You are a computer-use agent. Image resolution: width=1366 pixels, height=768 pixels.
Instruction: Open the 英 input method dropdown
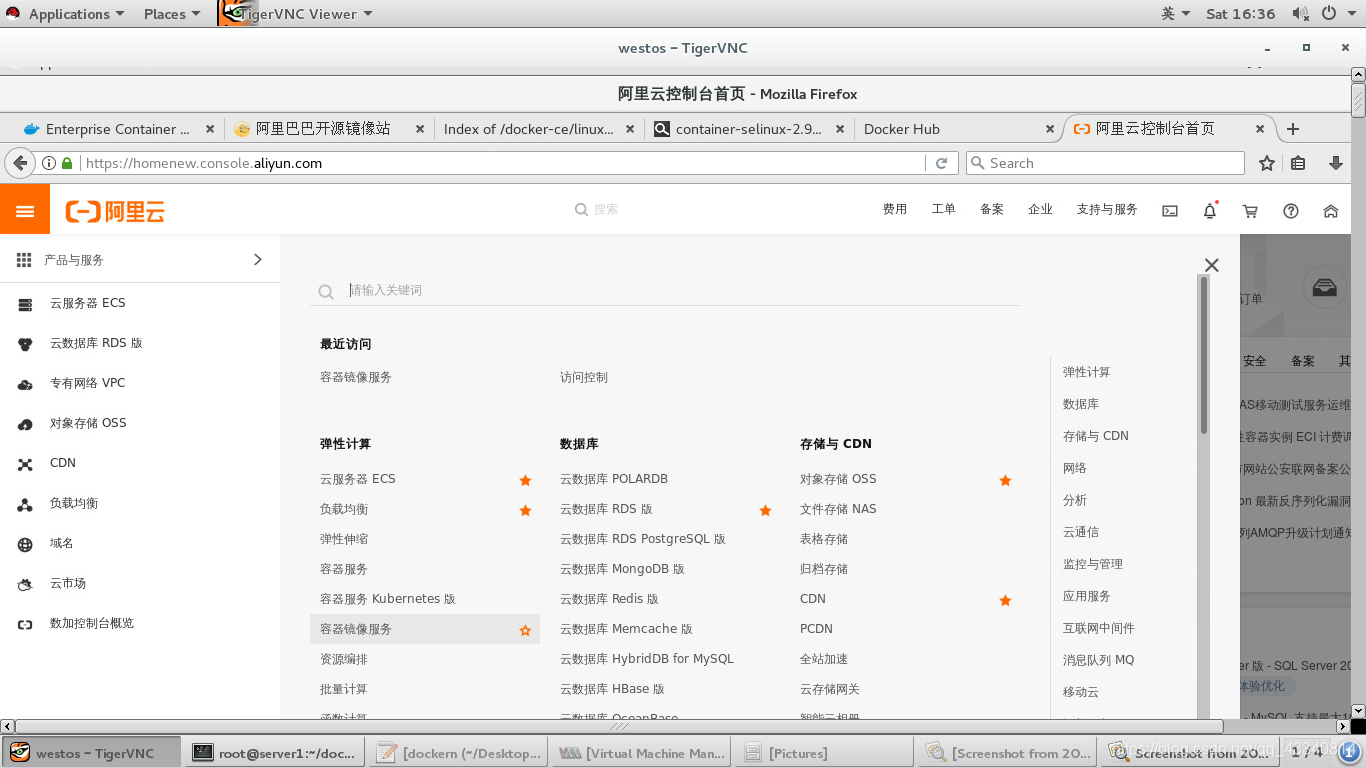(x=1176, y=14)
